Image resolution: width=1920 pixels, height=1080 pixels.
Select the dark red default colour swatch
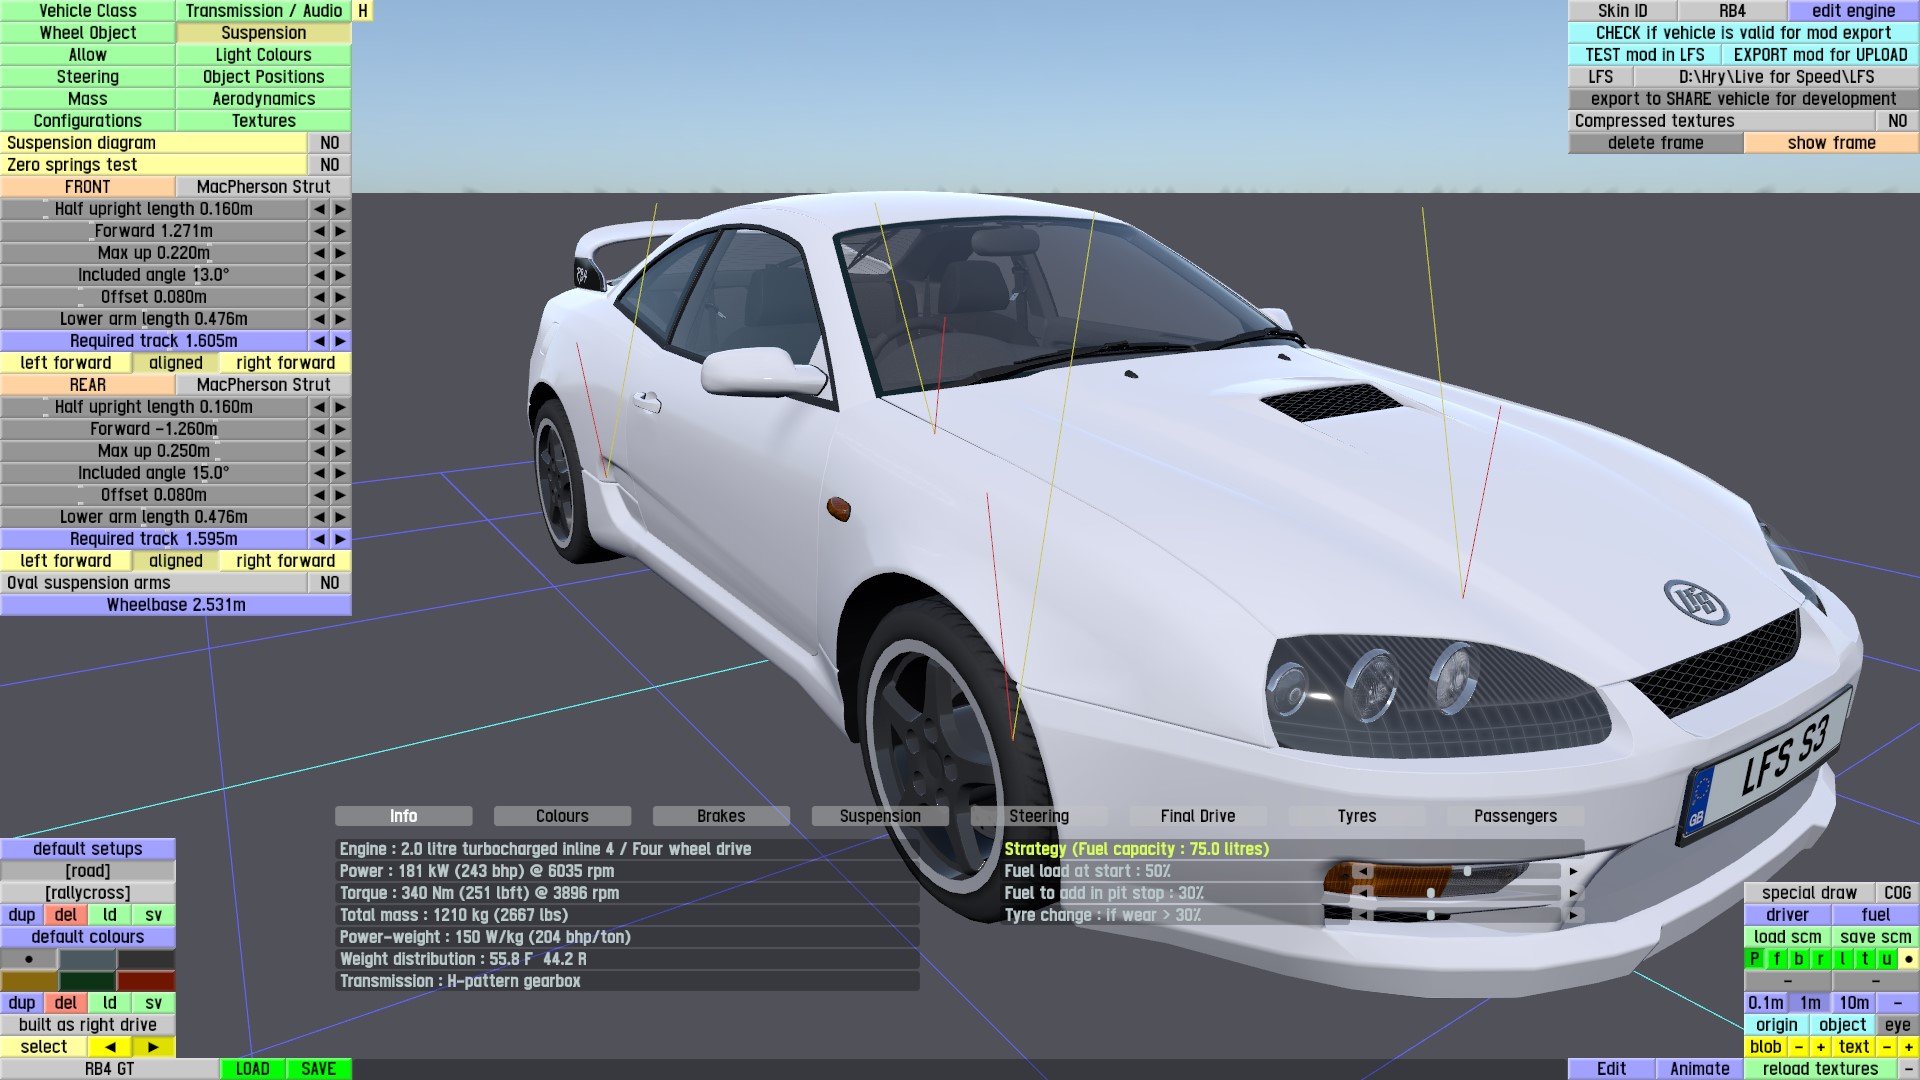[x=146, y=981]
